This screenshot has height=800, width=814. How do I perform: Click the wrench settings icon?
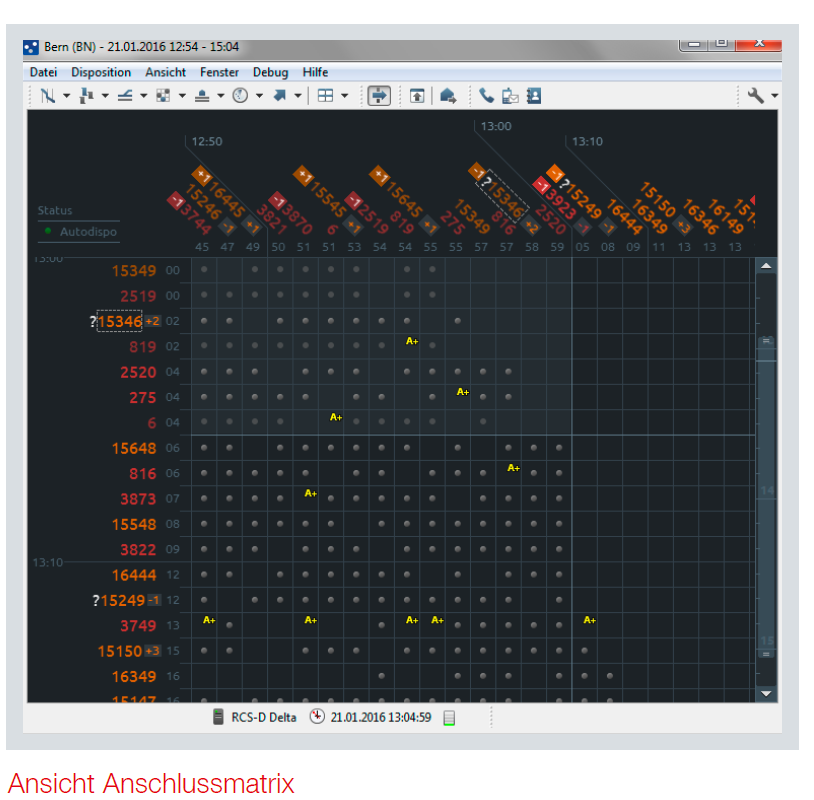(755, 96)
